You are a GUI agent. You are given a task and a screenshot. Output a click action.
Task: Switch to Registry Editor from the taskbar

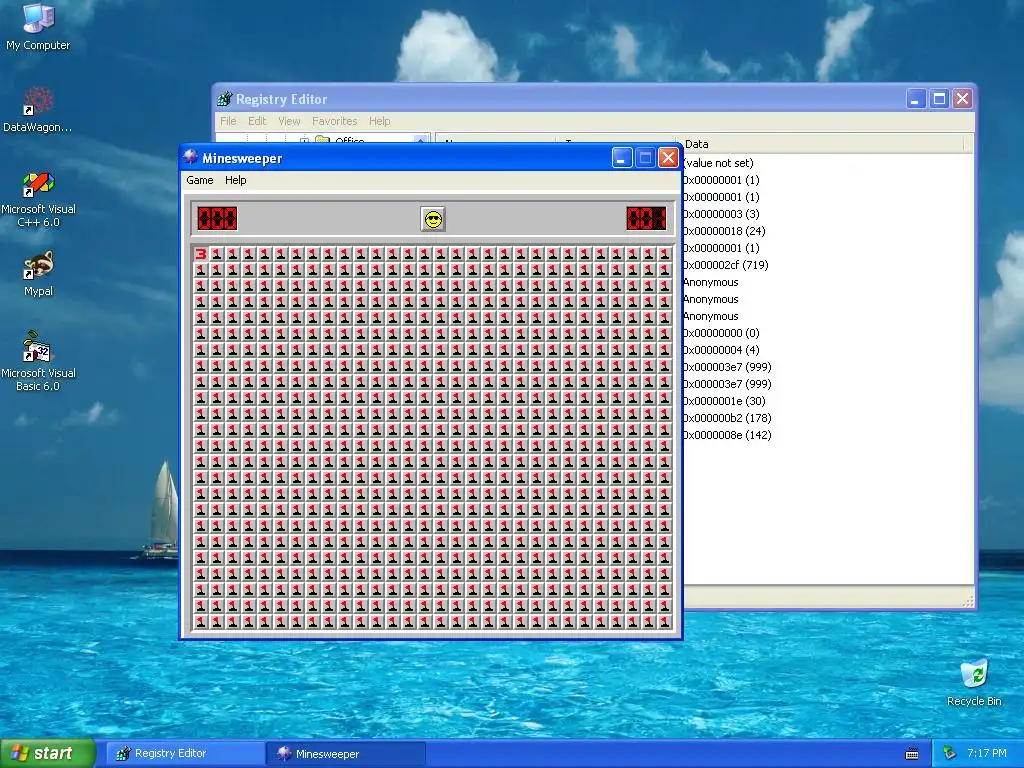185,754
